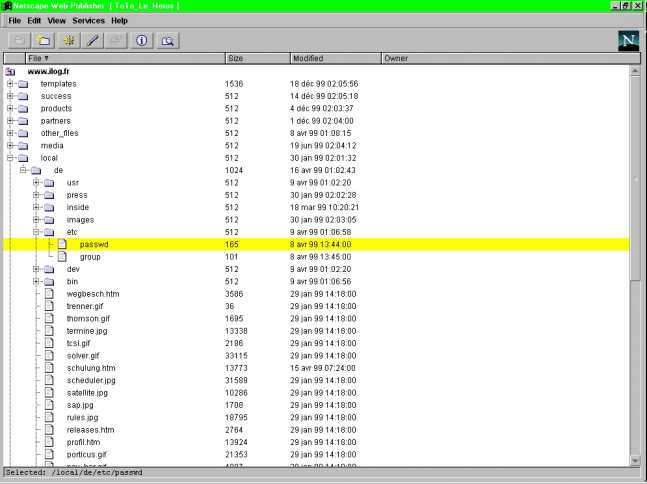Click the folder icon next to usr

coord(49,183)
